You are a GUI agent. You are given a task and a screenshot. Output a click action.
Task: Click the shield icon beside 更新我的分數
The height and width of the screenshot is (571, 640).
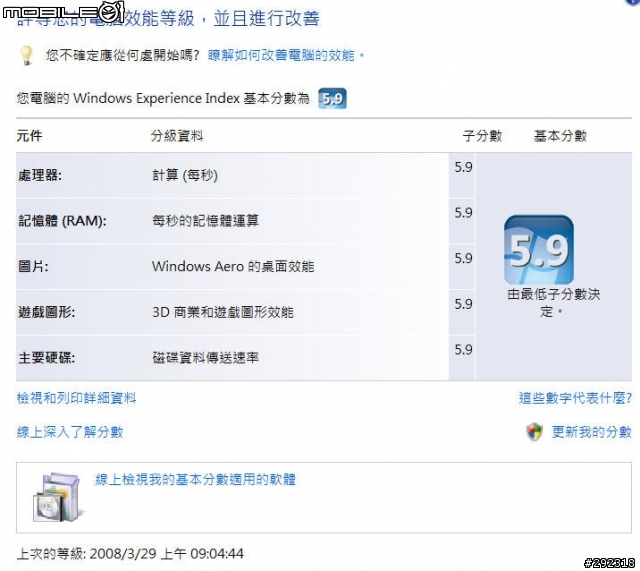(534, 432)
